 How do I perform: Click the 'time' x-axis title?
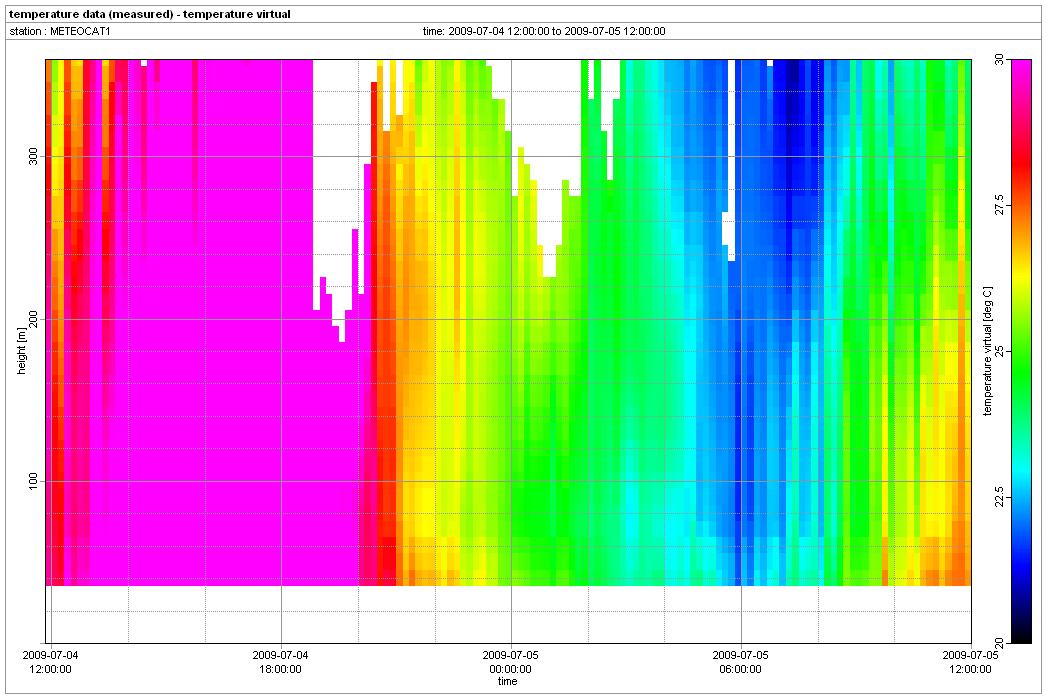coord(508,682)
